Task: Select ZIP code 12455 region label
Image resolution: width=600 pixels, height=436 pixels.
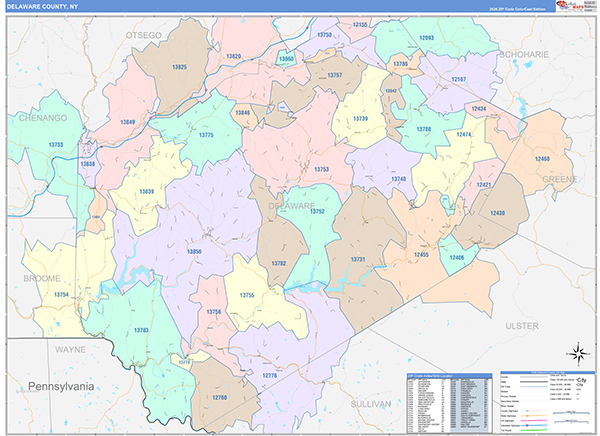Action: click(x=420, y=255)
